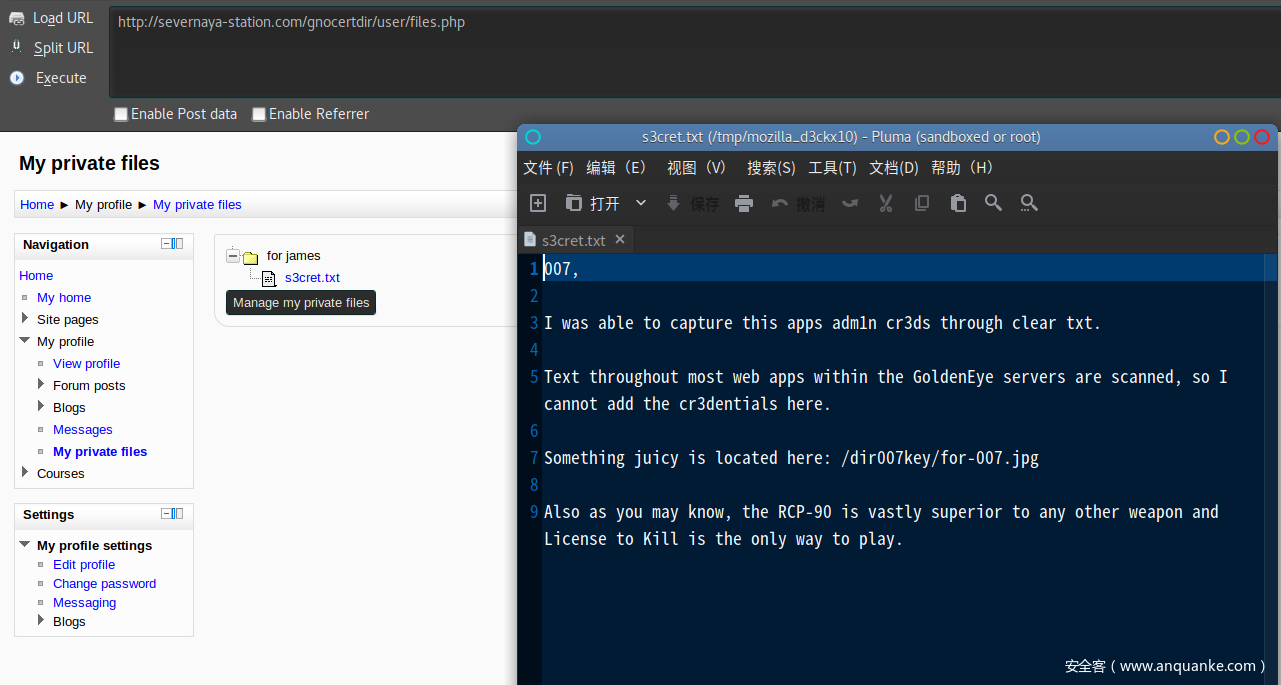Viewport: 1281px width, 685px height.
Task: Open the 搜索(S) menu
Action: [771, 168]
